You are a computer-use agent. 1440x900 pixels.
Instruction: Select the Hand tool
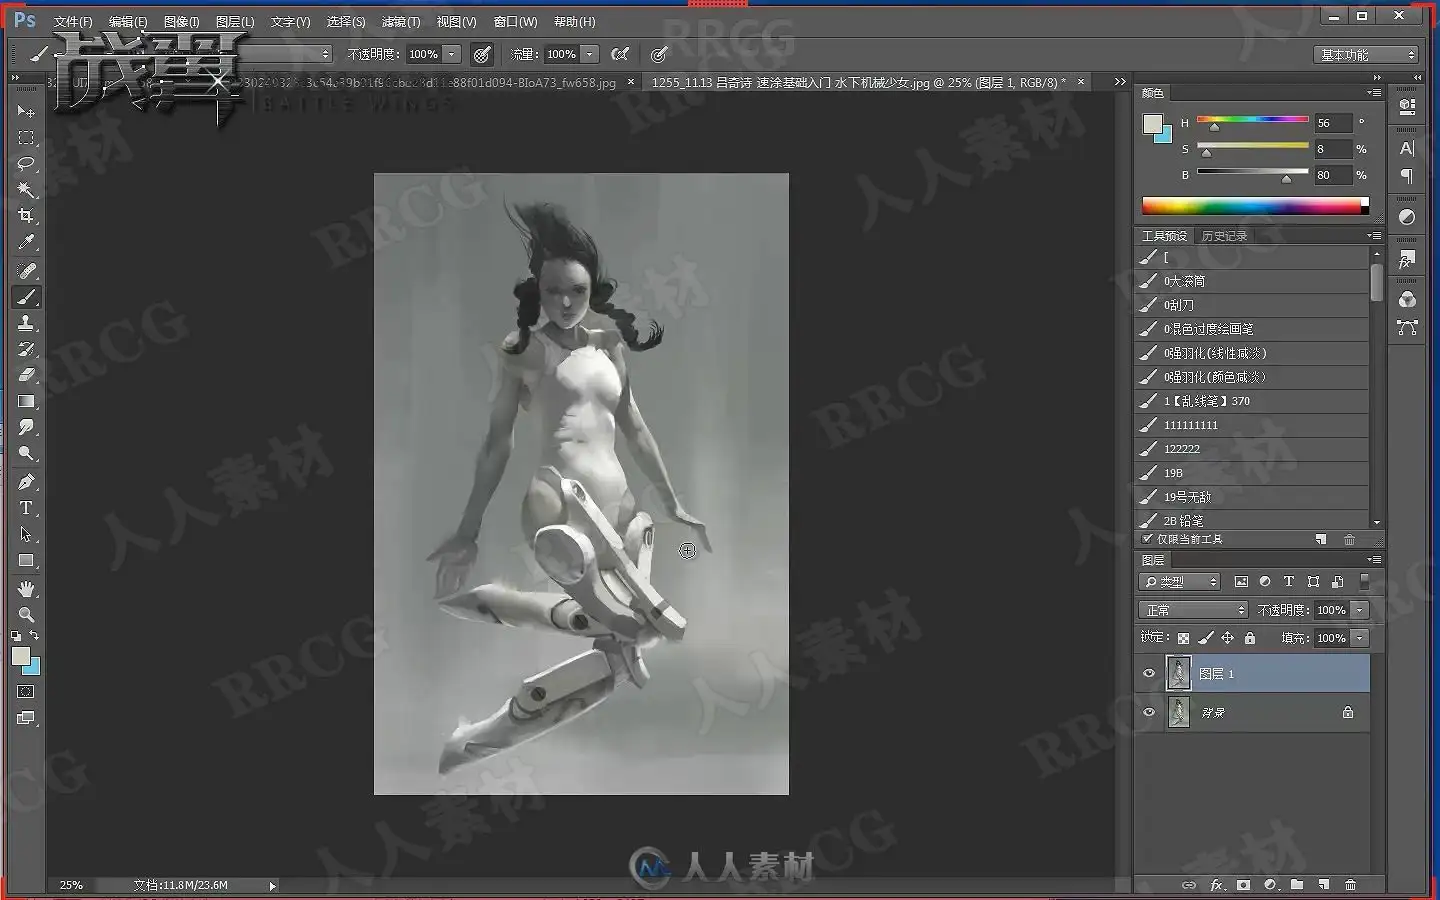(26, 588)
